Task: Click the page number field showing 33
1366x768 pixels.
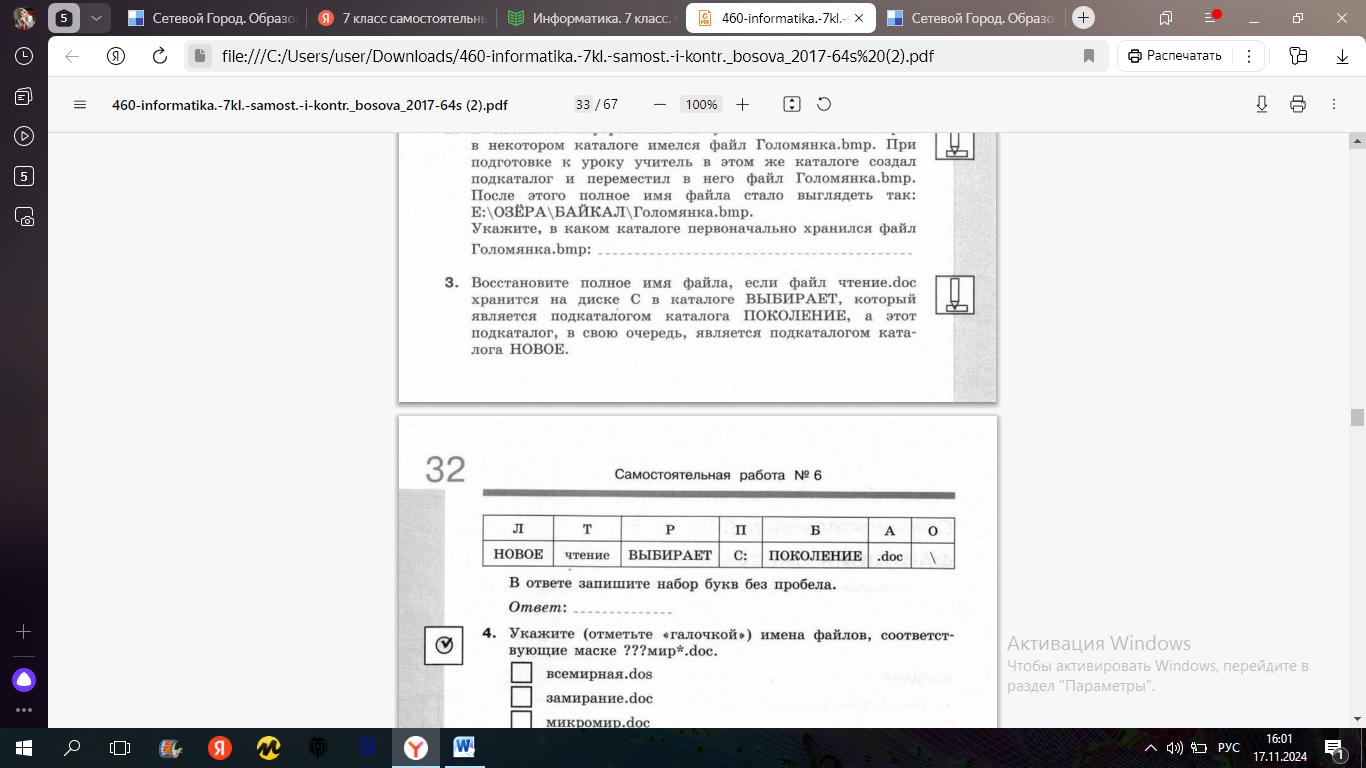Action: click(583, 104)
